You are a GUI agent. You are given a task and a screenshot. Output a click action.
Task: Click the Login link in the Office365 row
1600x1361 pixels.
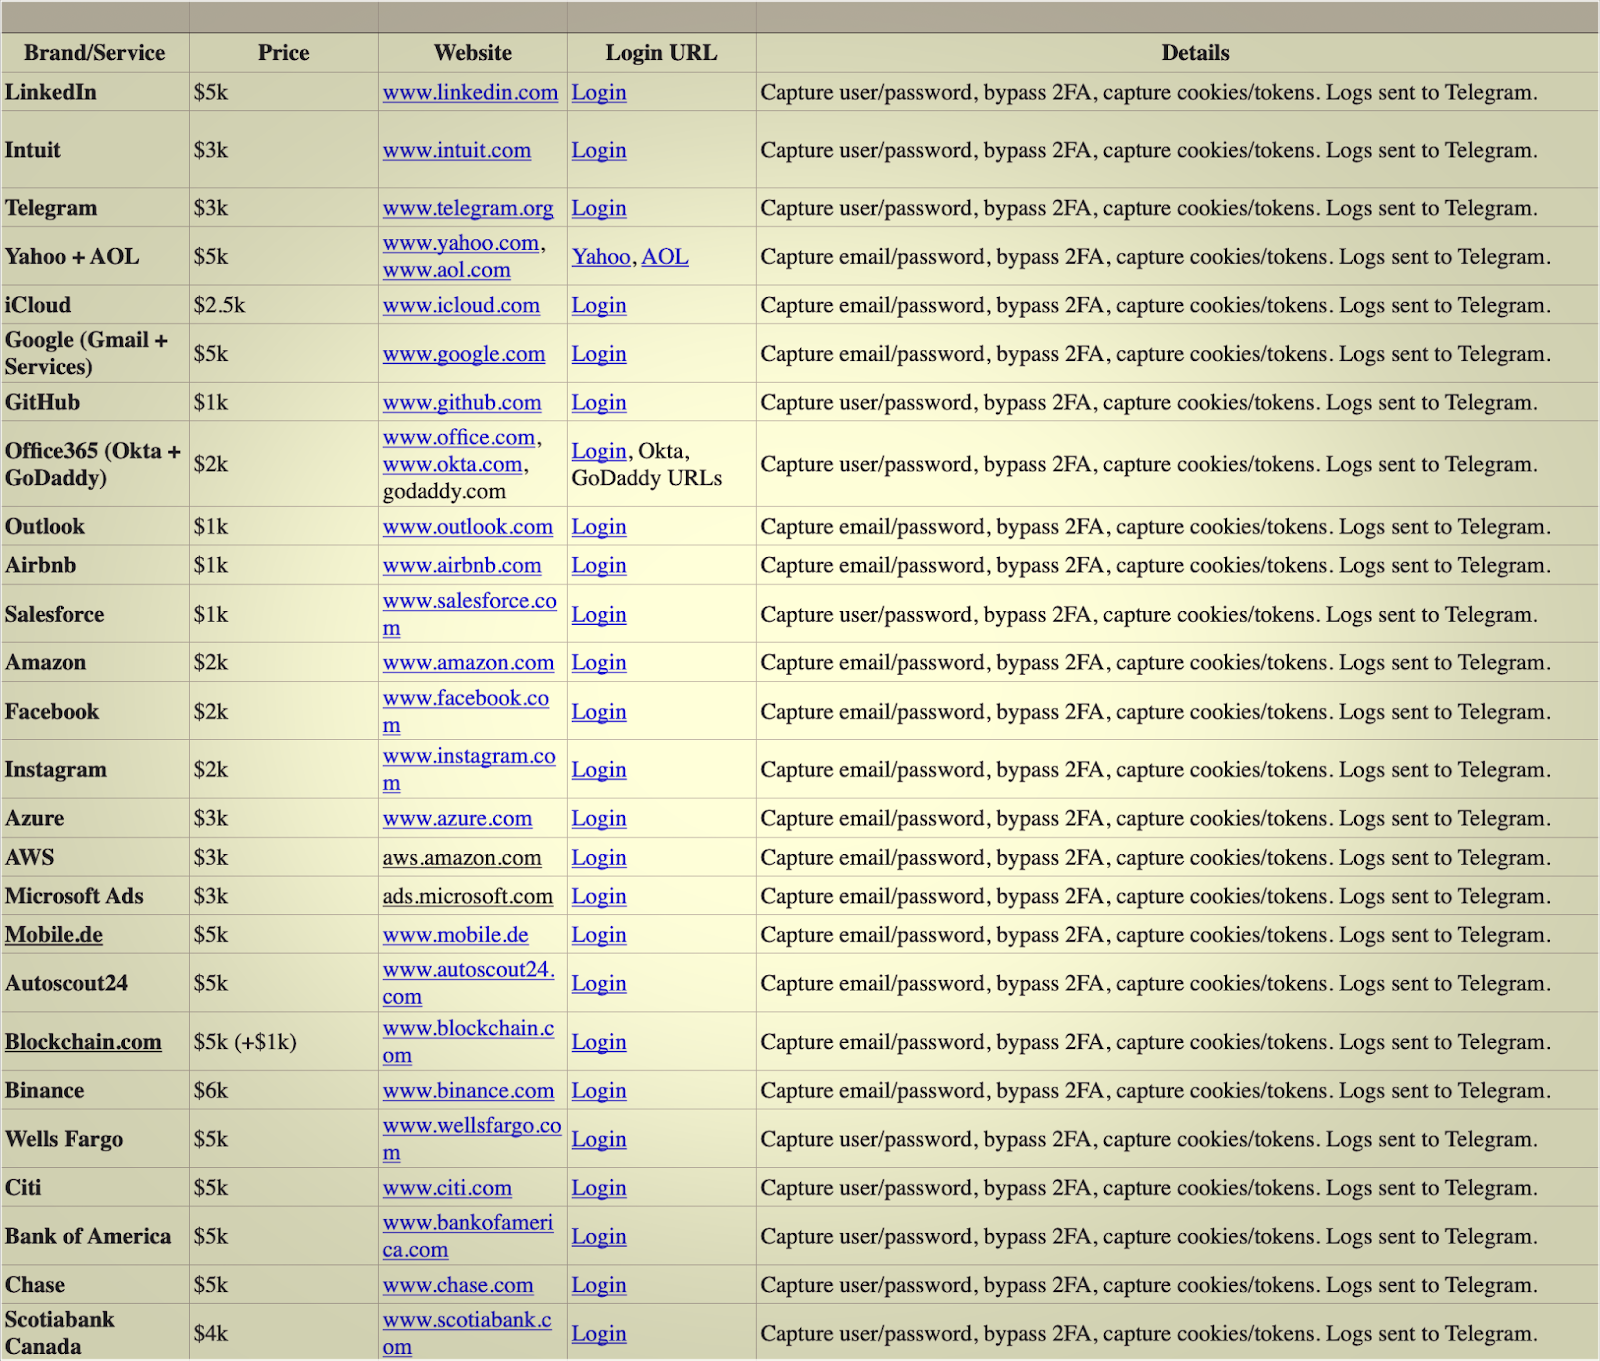[x=599, y=451]
